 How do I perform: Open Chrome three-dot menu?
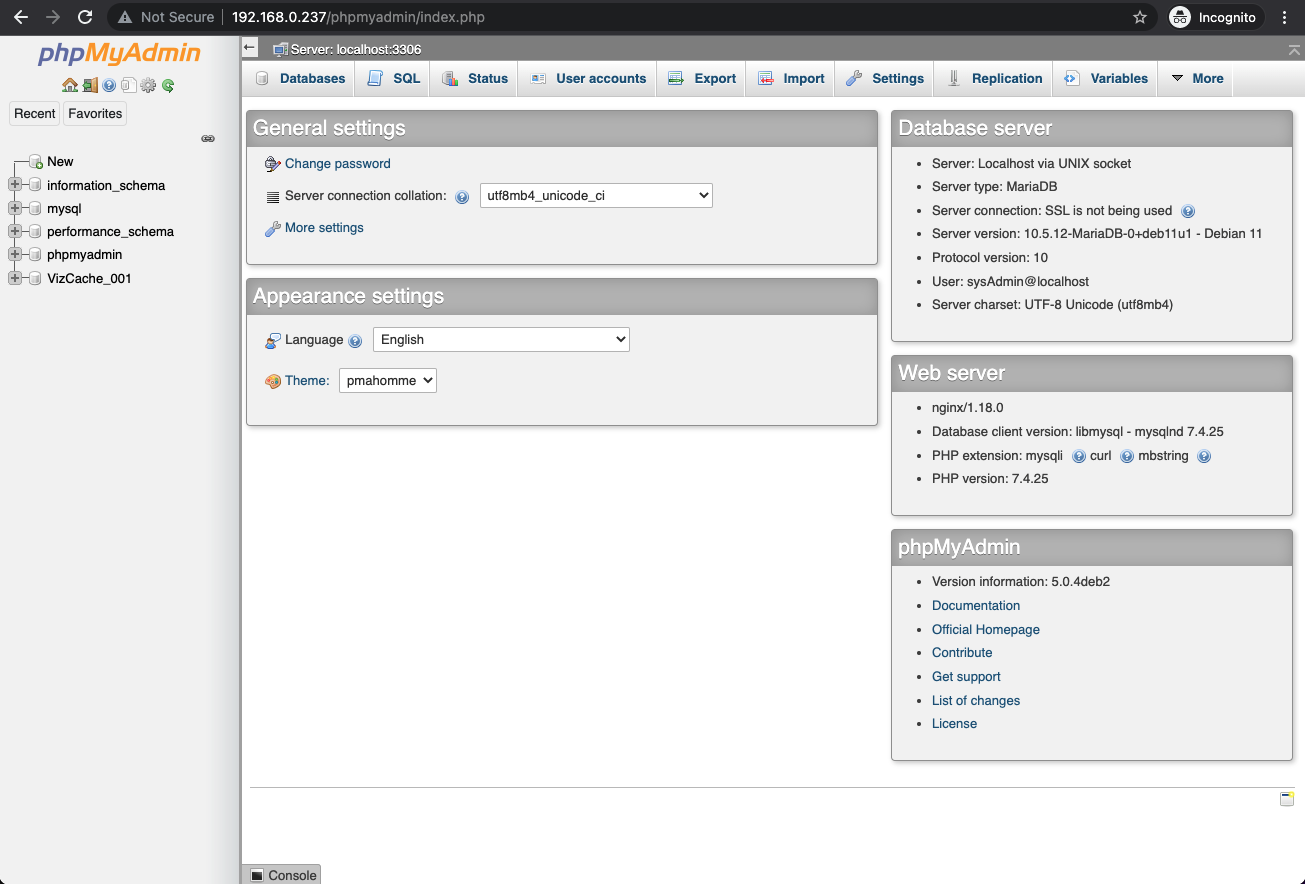coord(1285,17)
